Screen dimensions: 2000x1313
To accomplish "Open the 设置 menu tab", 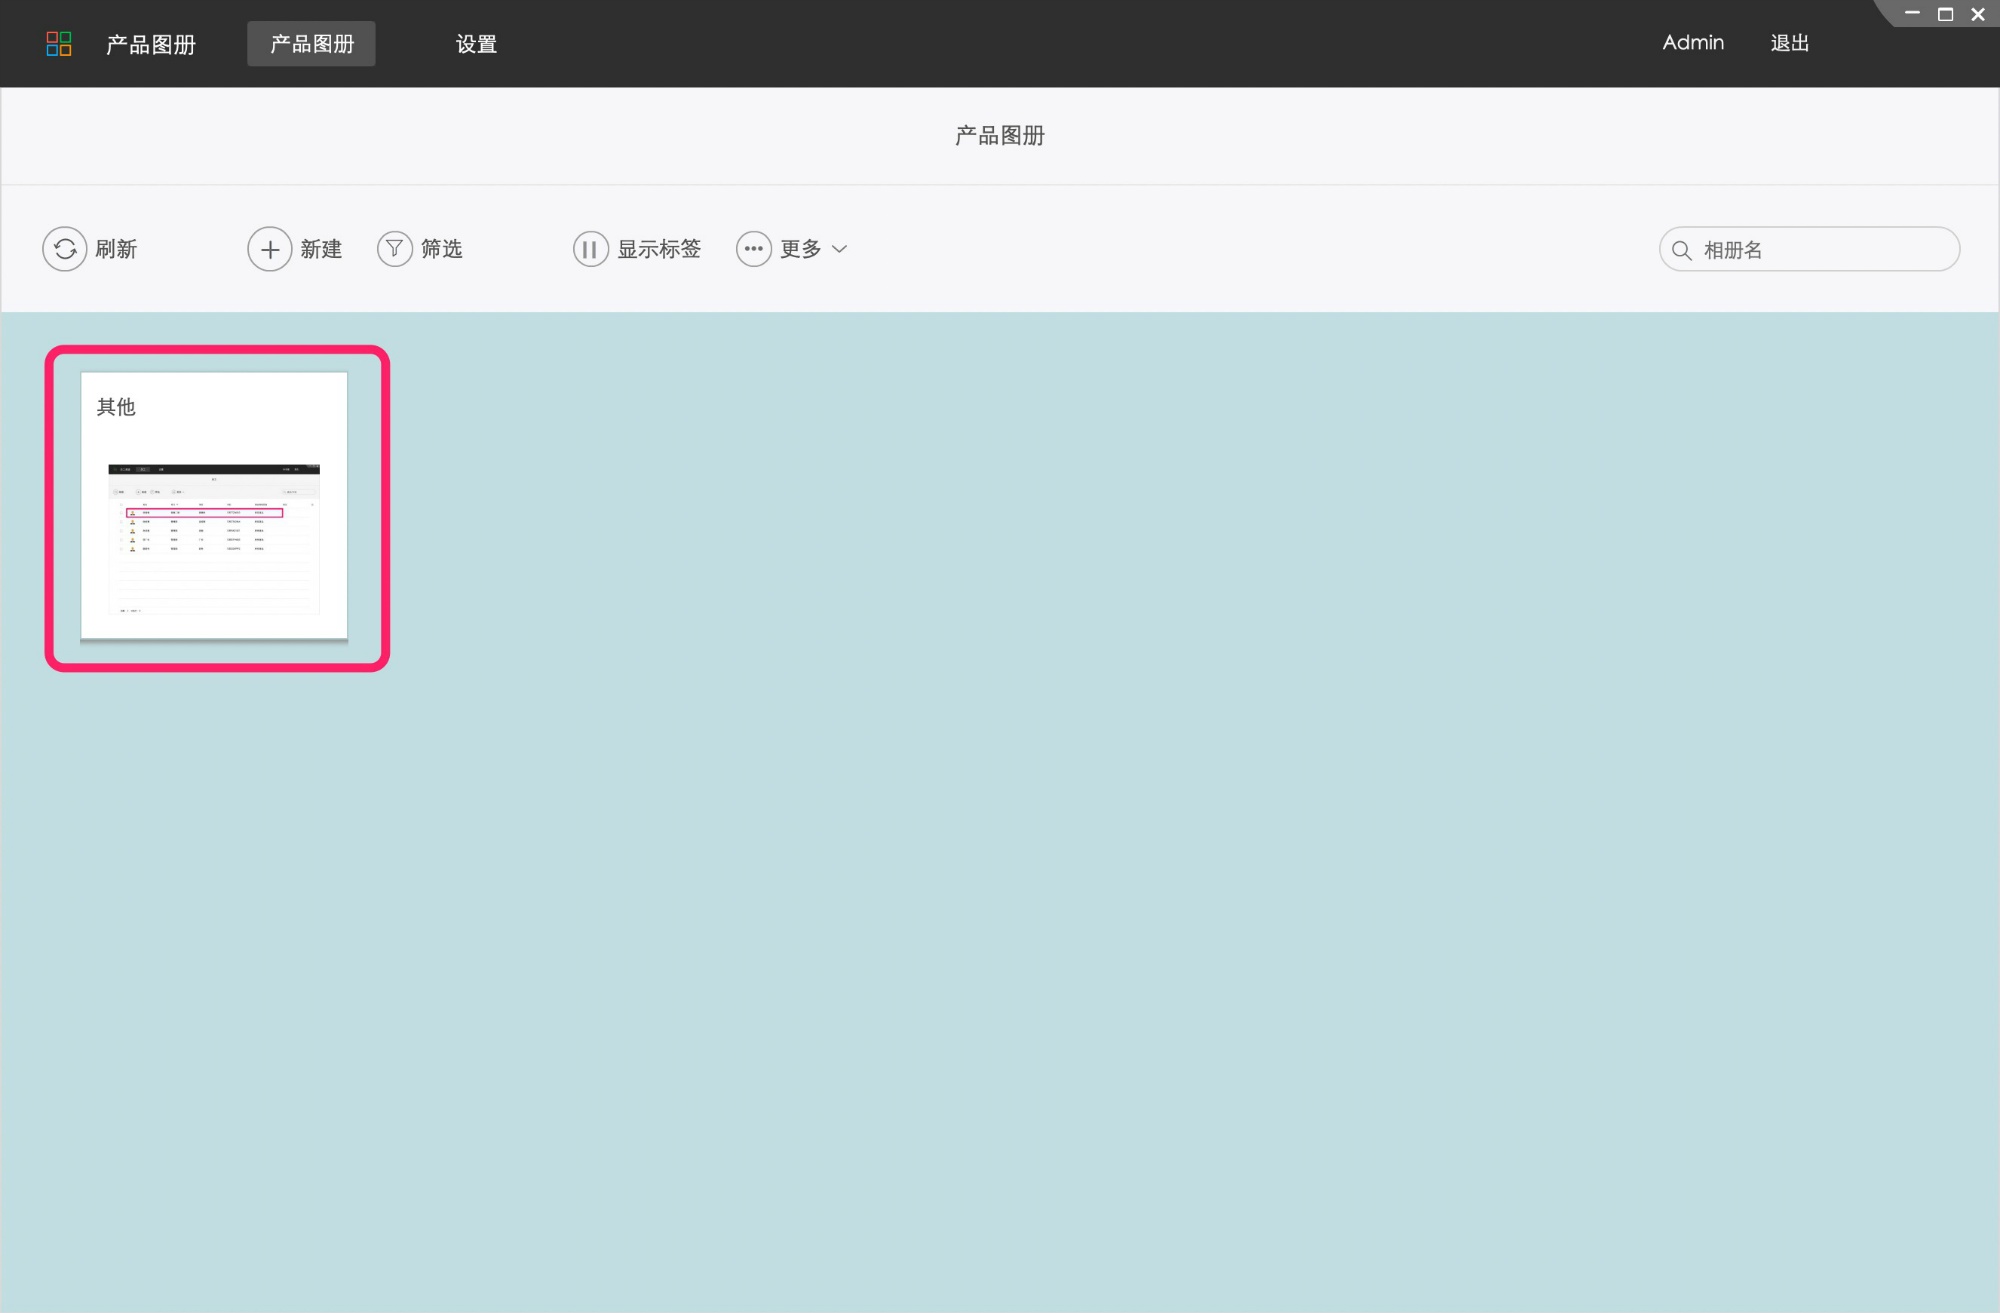I will click(476, 44).
